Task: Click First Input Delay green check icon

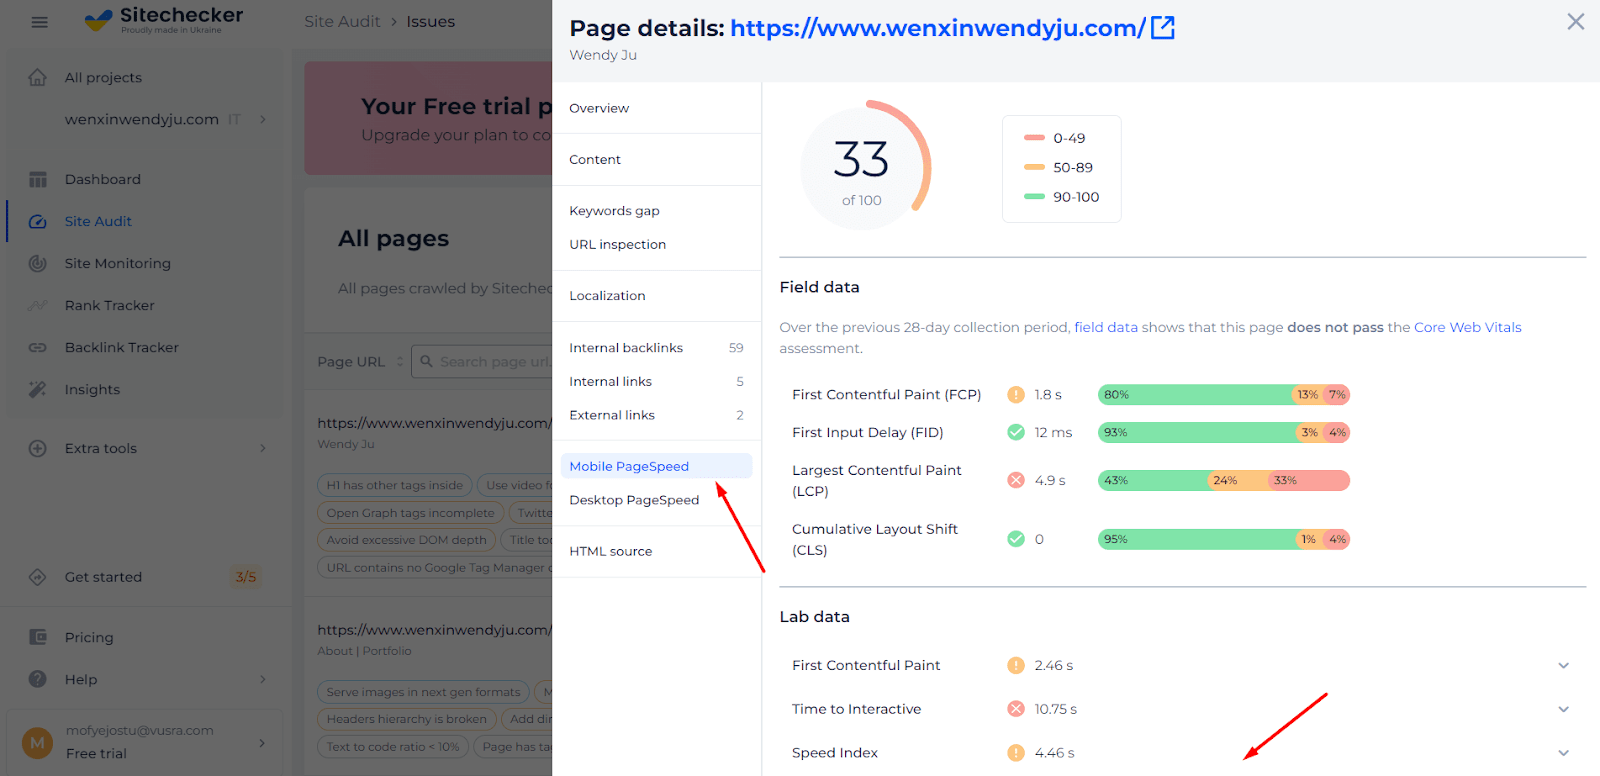Action: click(x=1016, y=432)
